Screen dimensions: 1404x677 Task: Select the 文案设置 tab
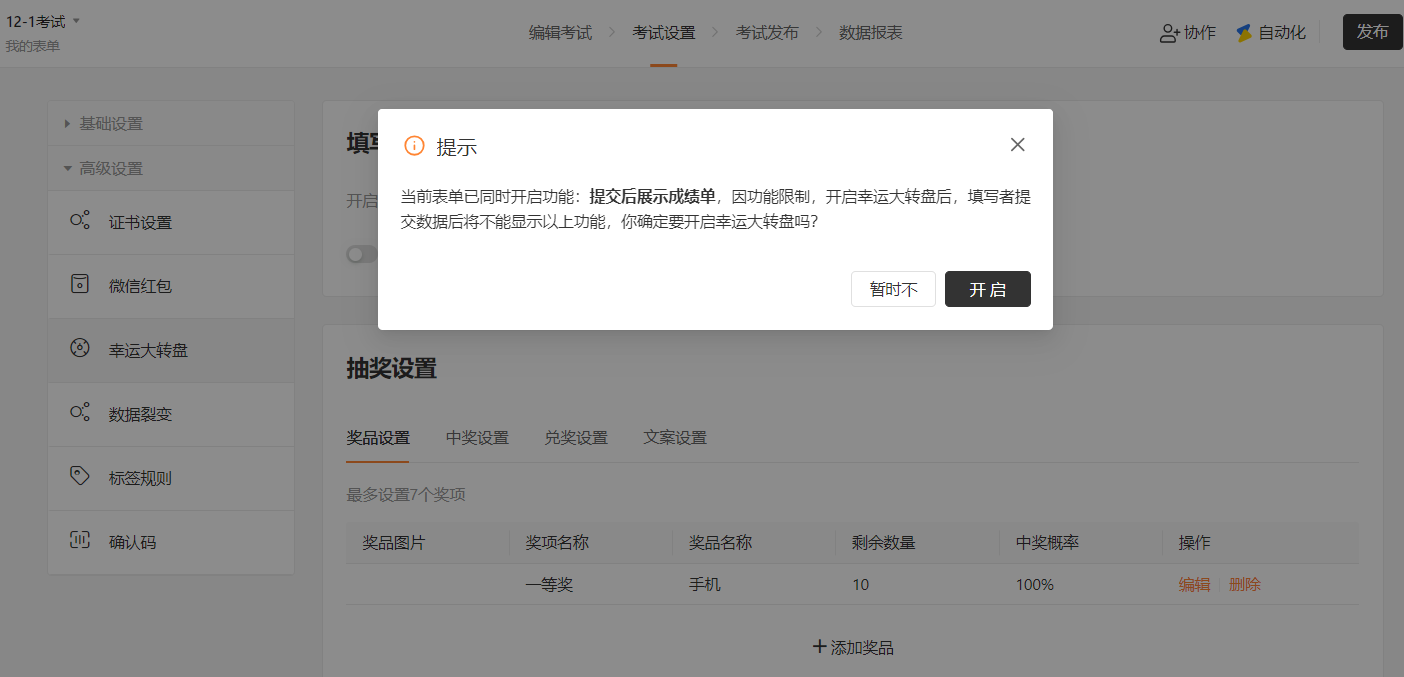(675, 438)
